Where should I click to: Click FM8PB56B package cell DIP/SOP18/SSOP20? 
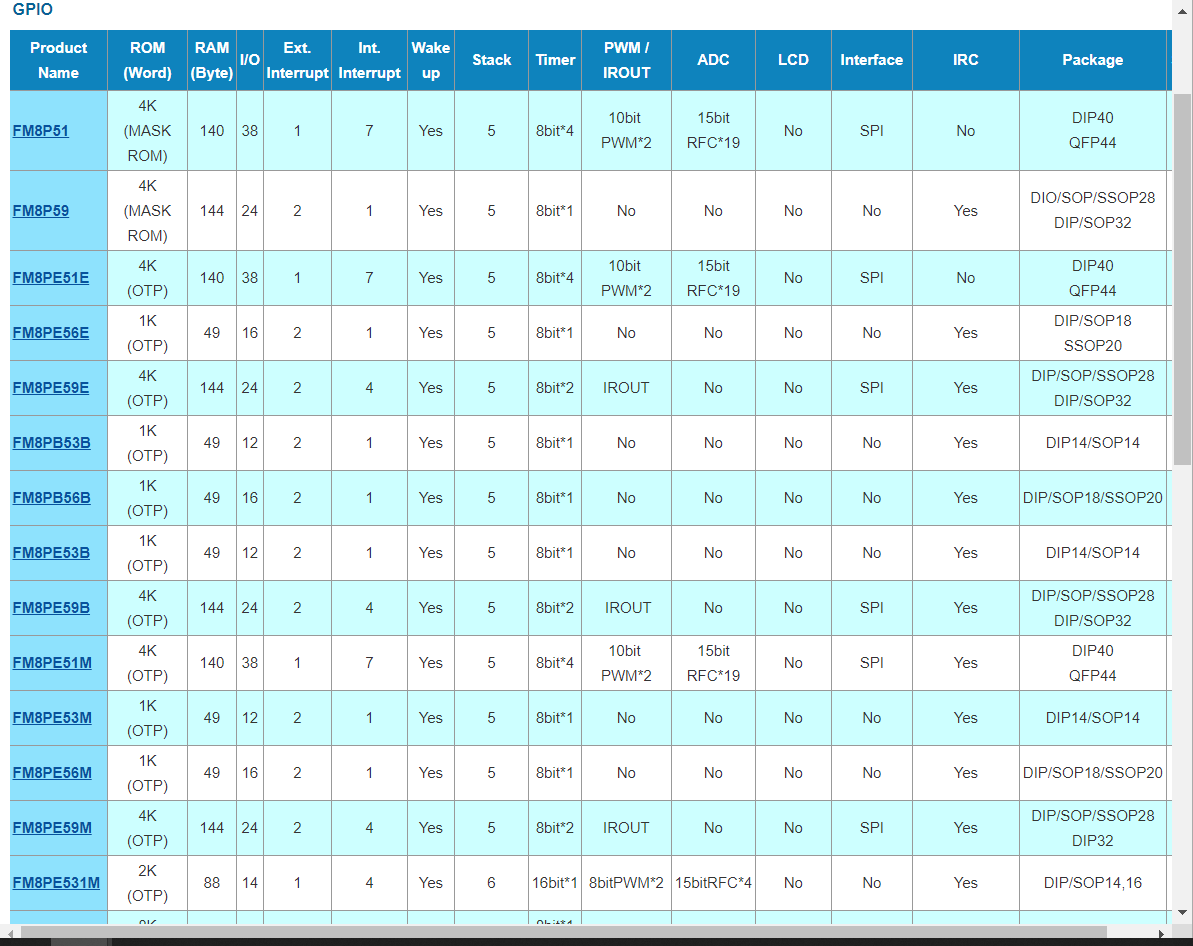pyautogui.click(x=1093, y=498)
